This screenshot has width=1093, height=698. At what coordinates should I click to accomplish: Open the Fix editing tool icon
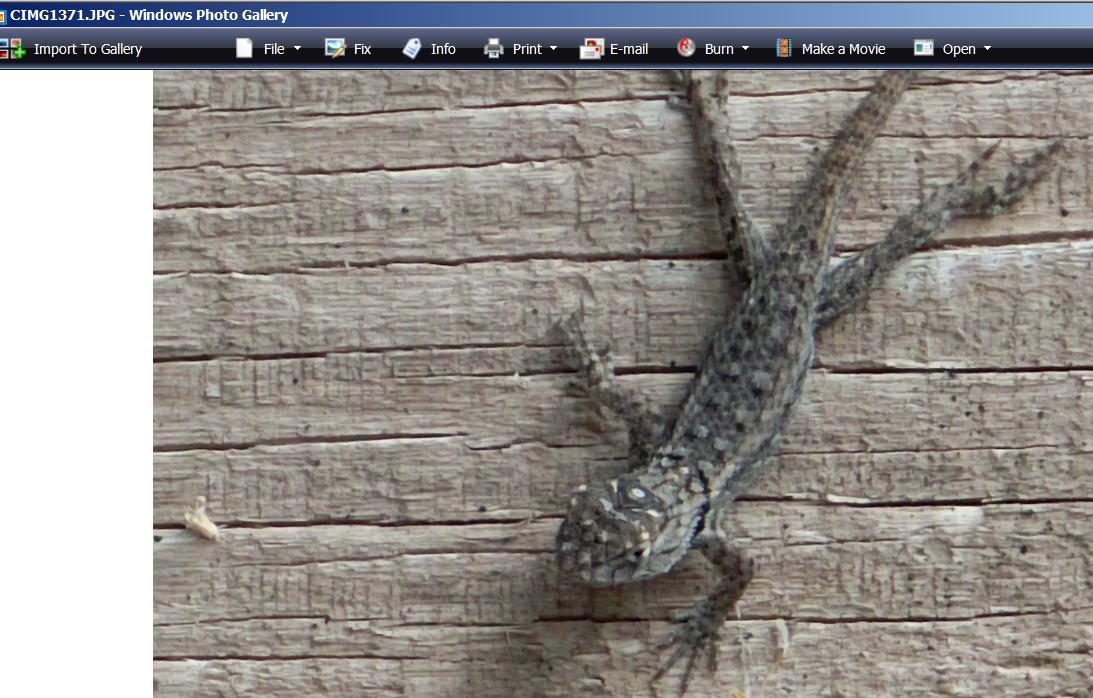(335, 48)
